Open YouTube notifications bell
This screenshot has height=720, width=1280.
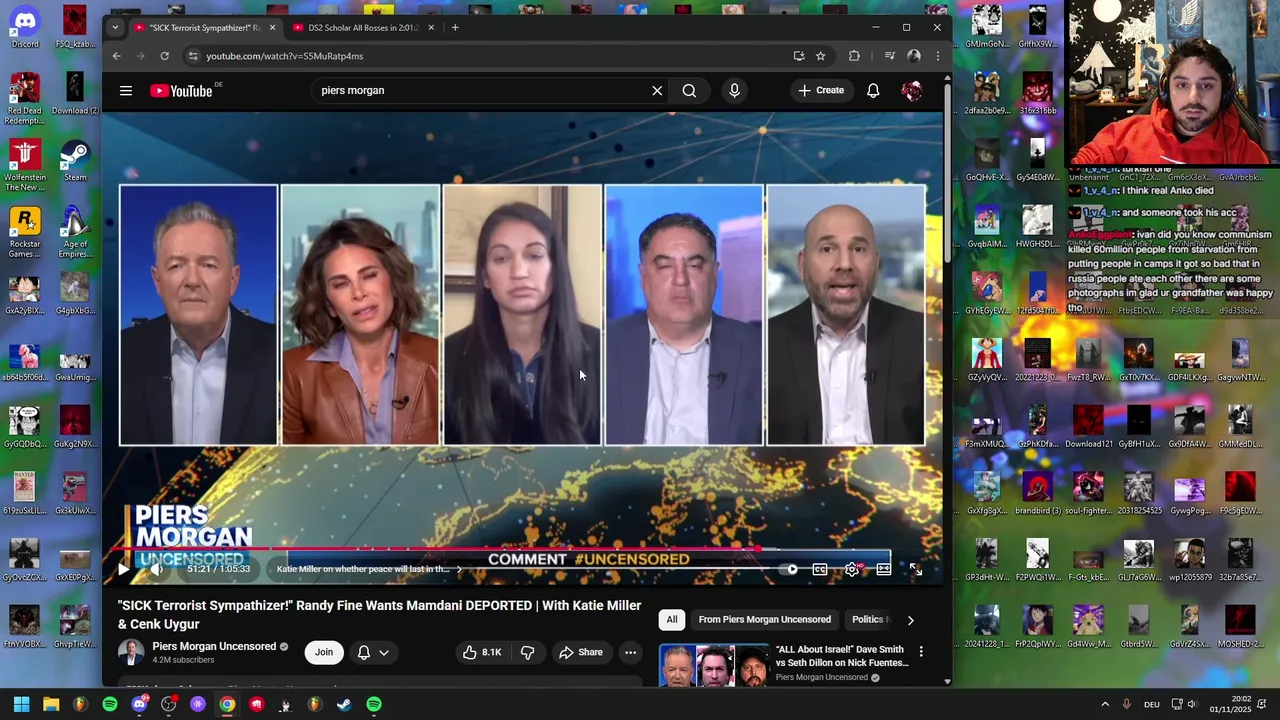click(873, 91)
